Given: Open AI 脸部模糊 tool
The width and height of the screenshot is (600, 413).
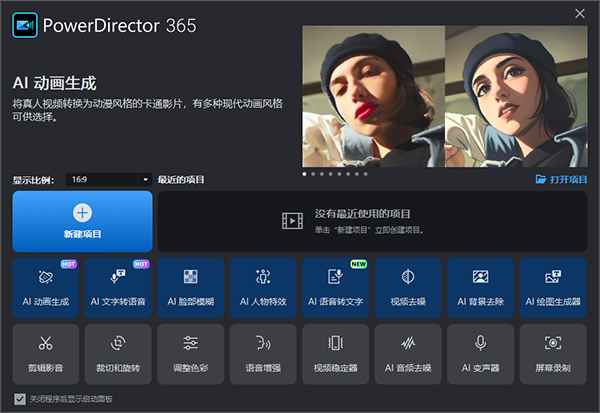Looking at the screenshot, I should click(191, 287).
